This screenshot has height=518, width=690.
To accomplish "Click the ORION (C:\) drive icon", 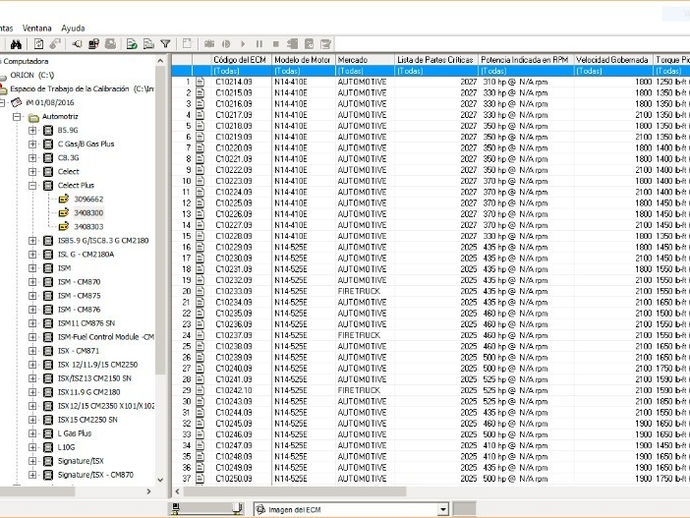I will click(x=3, y=76).
